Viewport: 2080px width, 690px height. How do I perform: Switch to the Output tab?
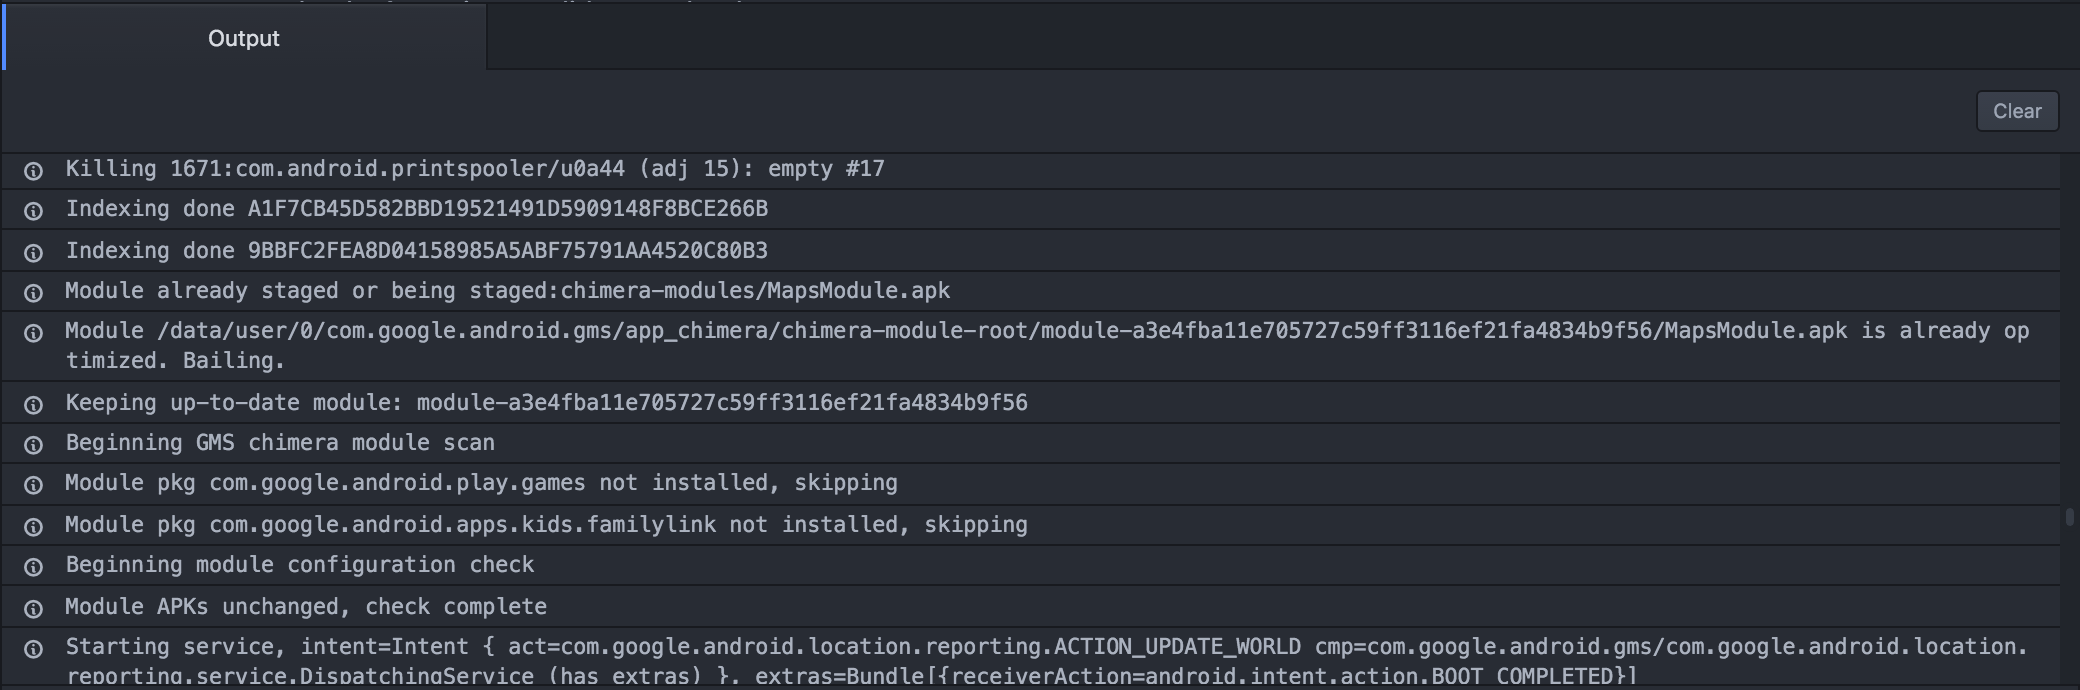point(244,37)
